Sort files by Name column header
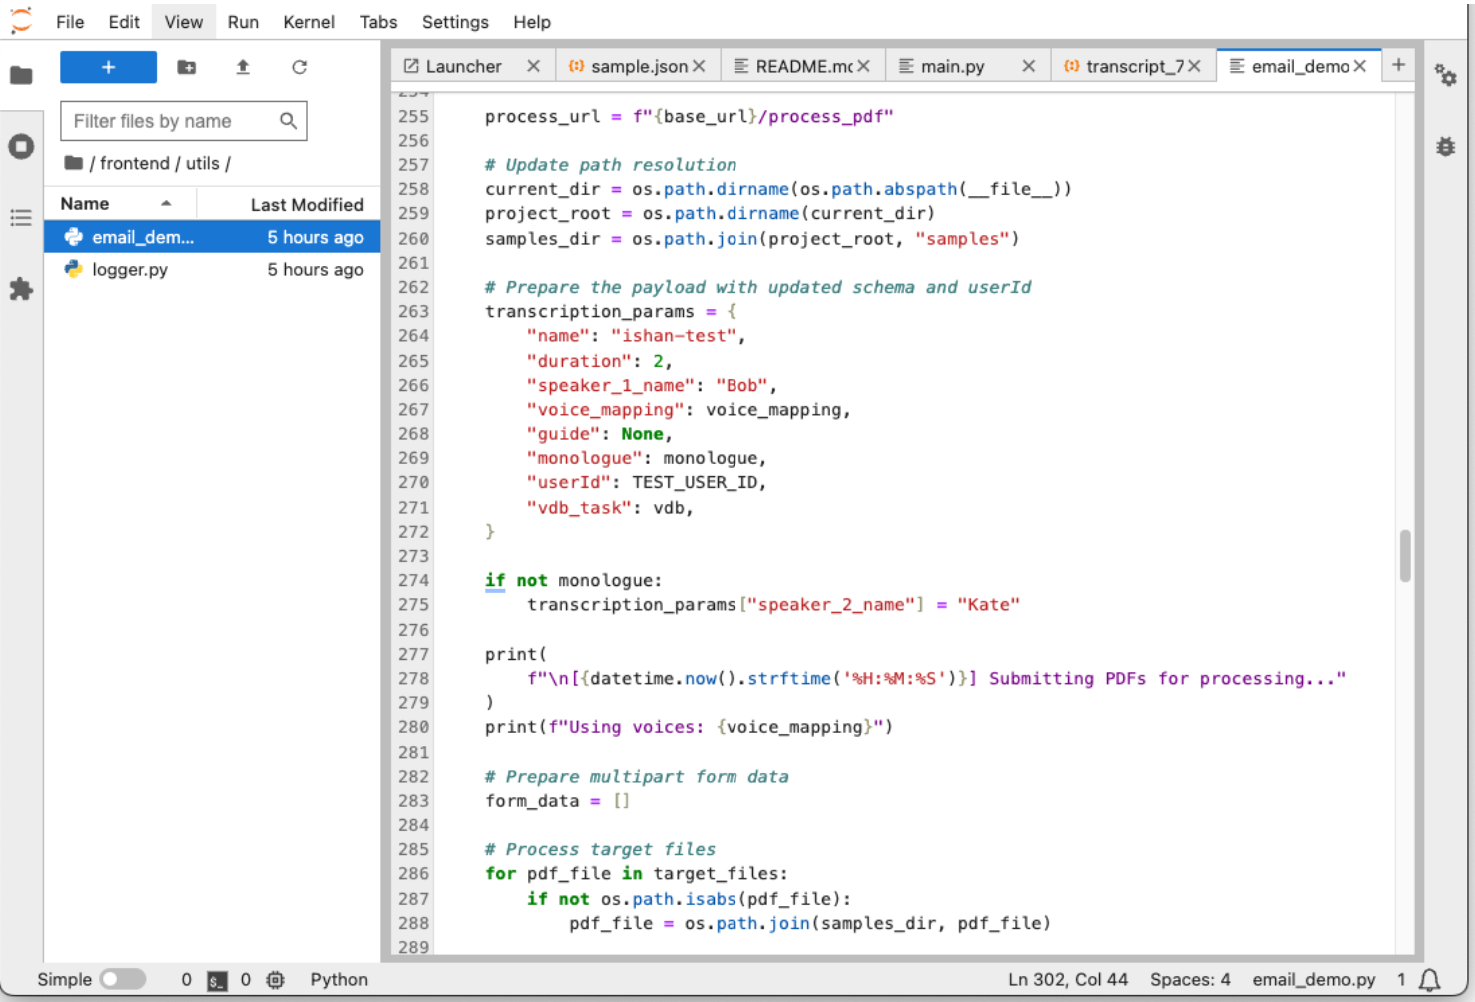The width and height of the screenshot is (1475, 1002). 85,204
